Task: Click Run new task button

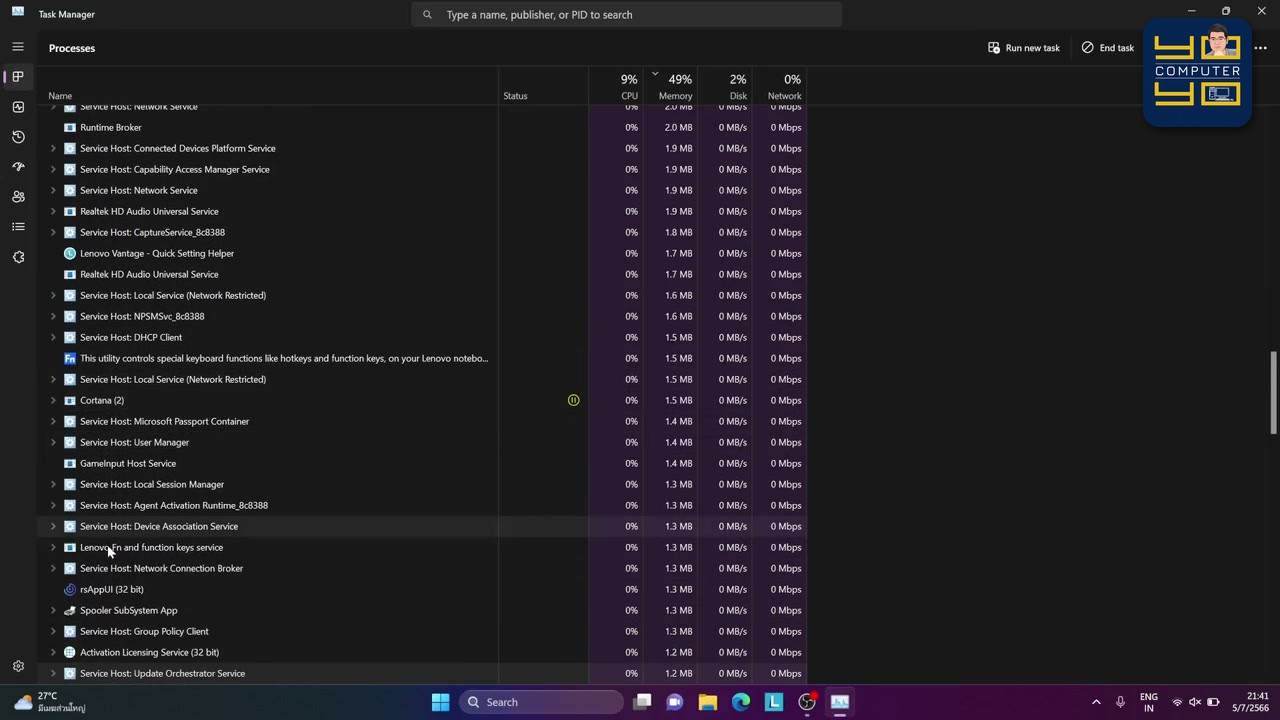Action: (x=1024, y=48)
